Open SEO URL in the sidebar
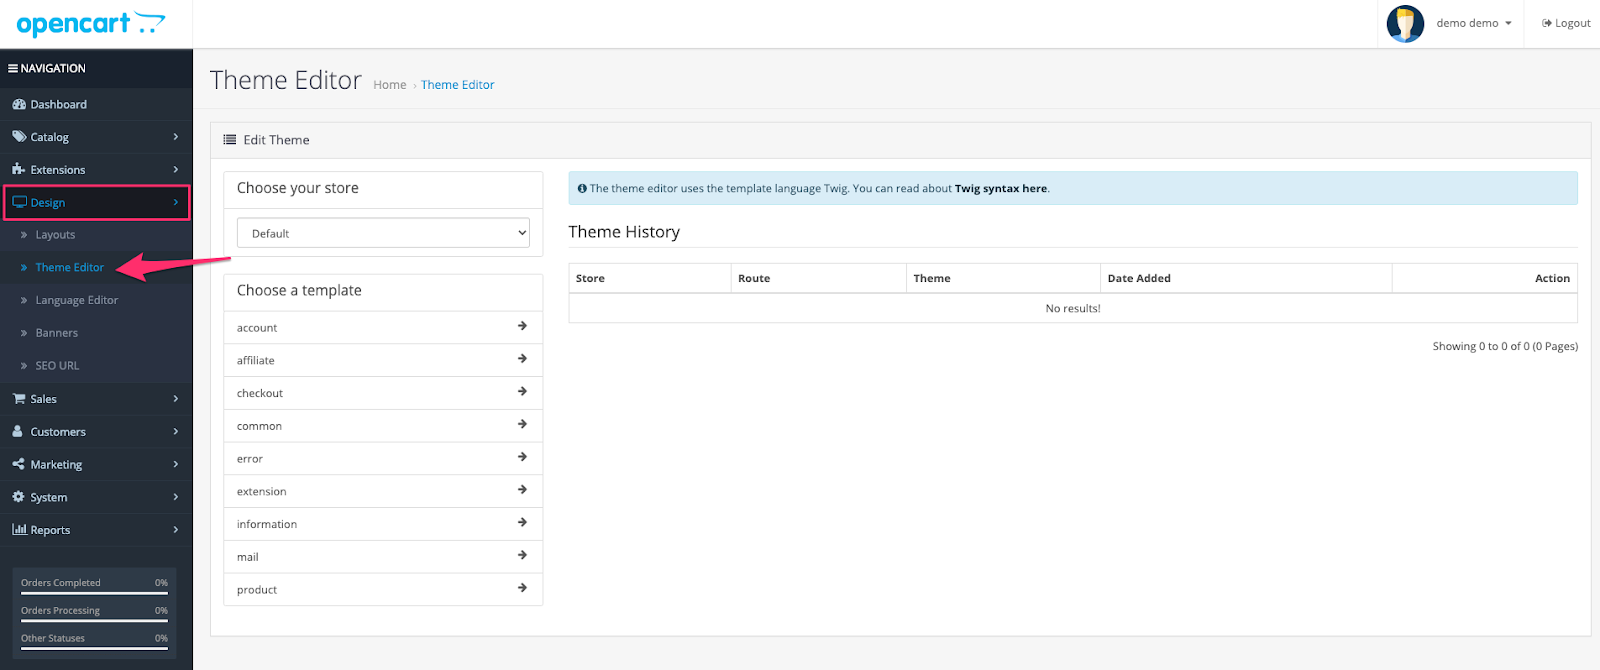 (x=57, y=366)
